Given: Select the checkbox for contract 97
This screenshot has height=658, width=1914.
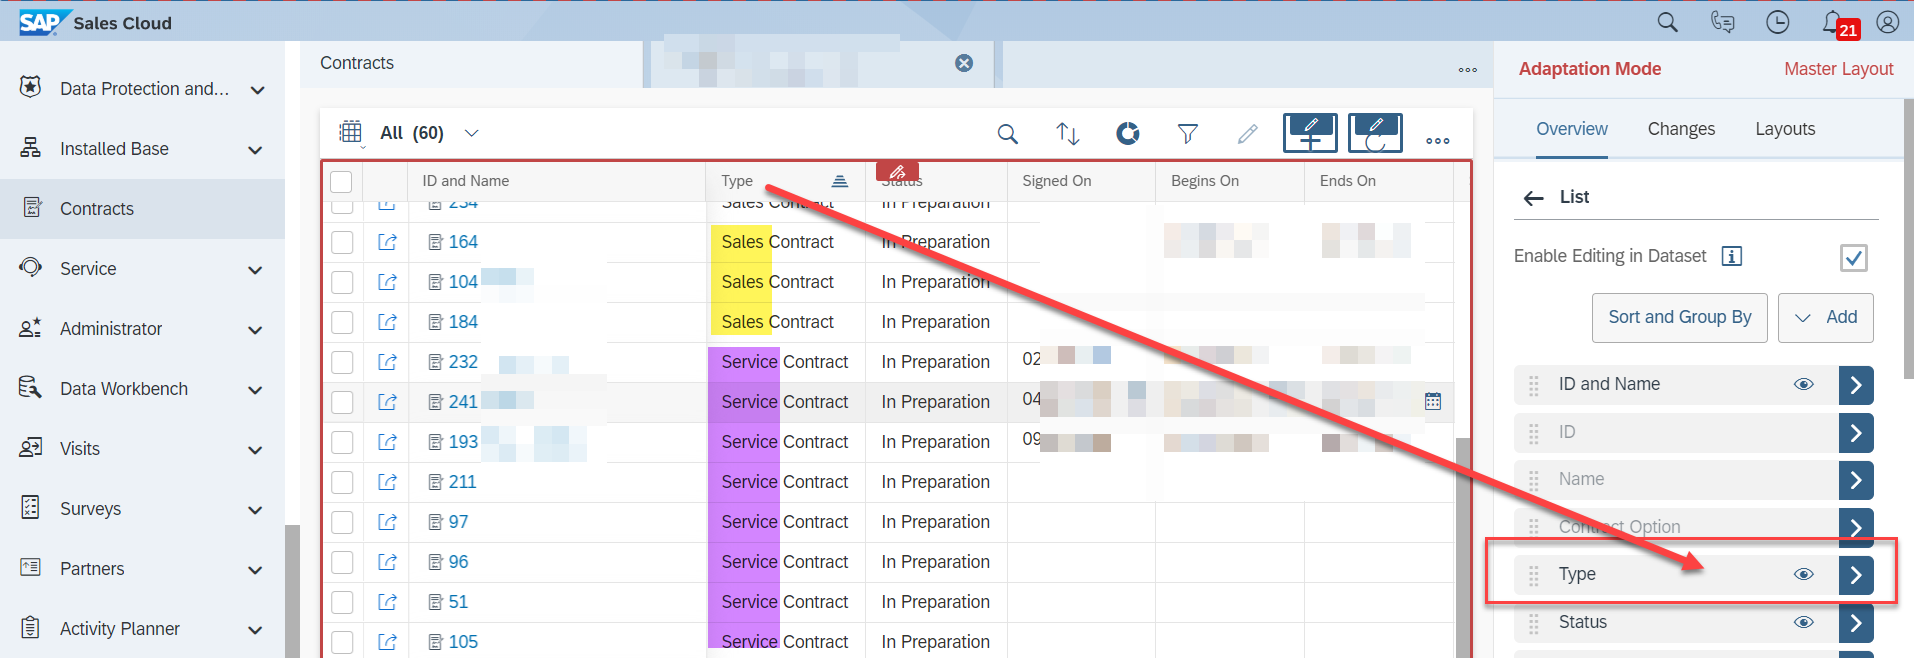Looking at the screenshot, I should point(342,522).
